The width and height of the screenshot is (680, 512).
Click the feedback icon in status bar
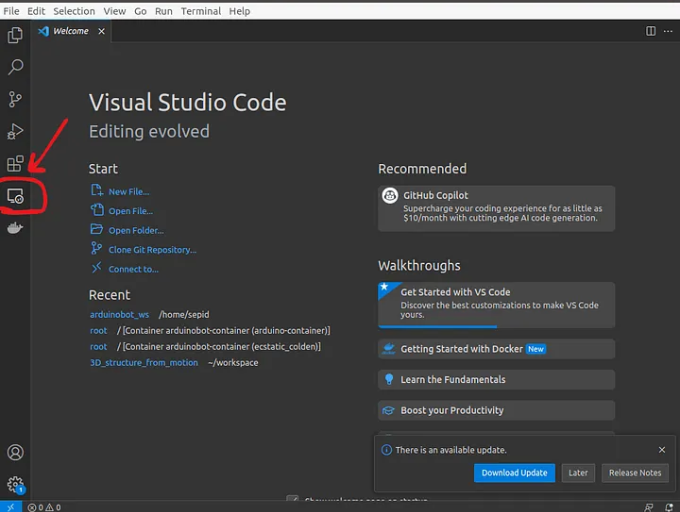(x=649, y=507)
